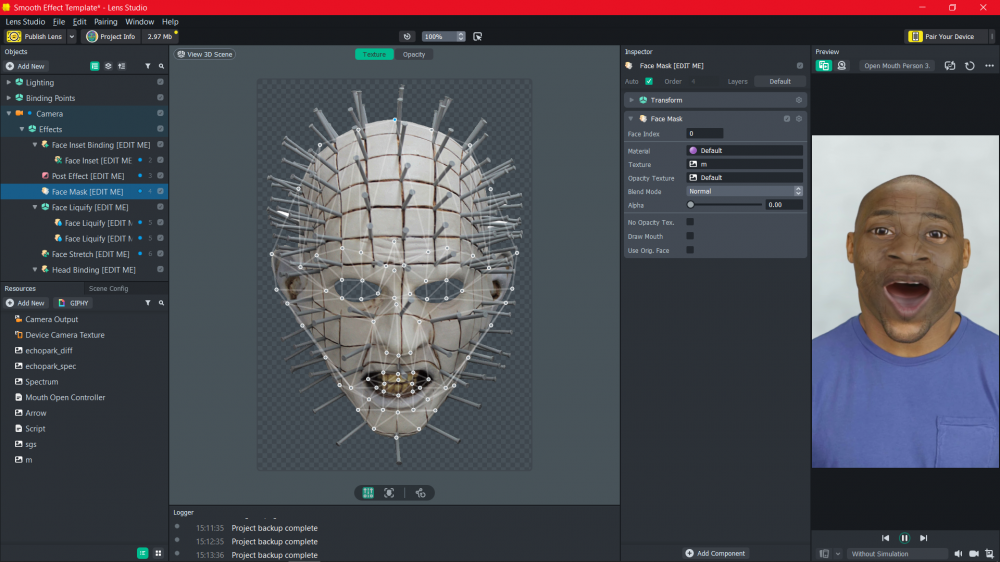Click the Add Component button
This screenshot has height=562, width=1000.
pos(716,553)
